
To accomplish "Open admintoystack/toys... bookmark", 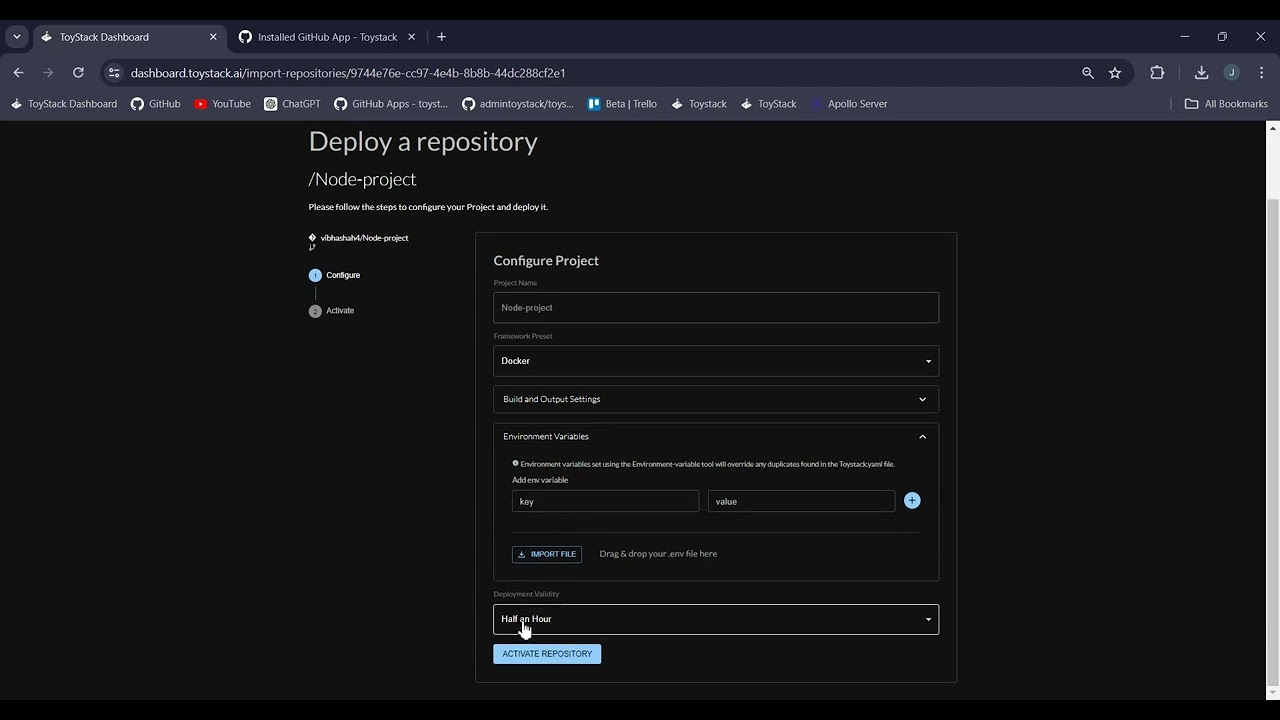I will click(518, 104).
